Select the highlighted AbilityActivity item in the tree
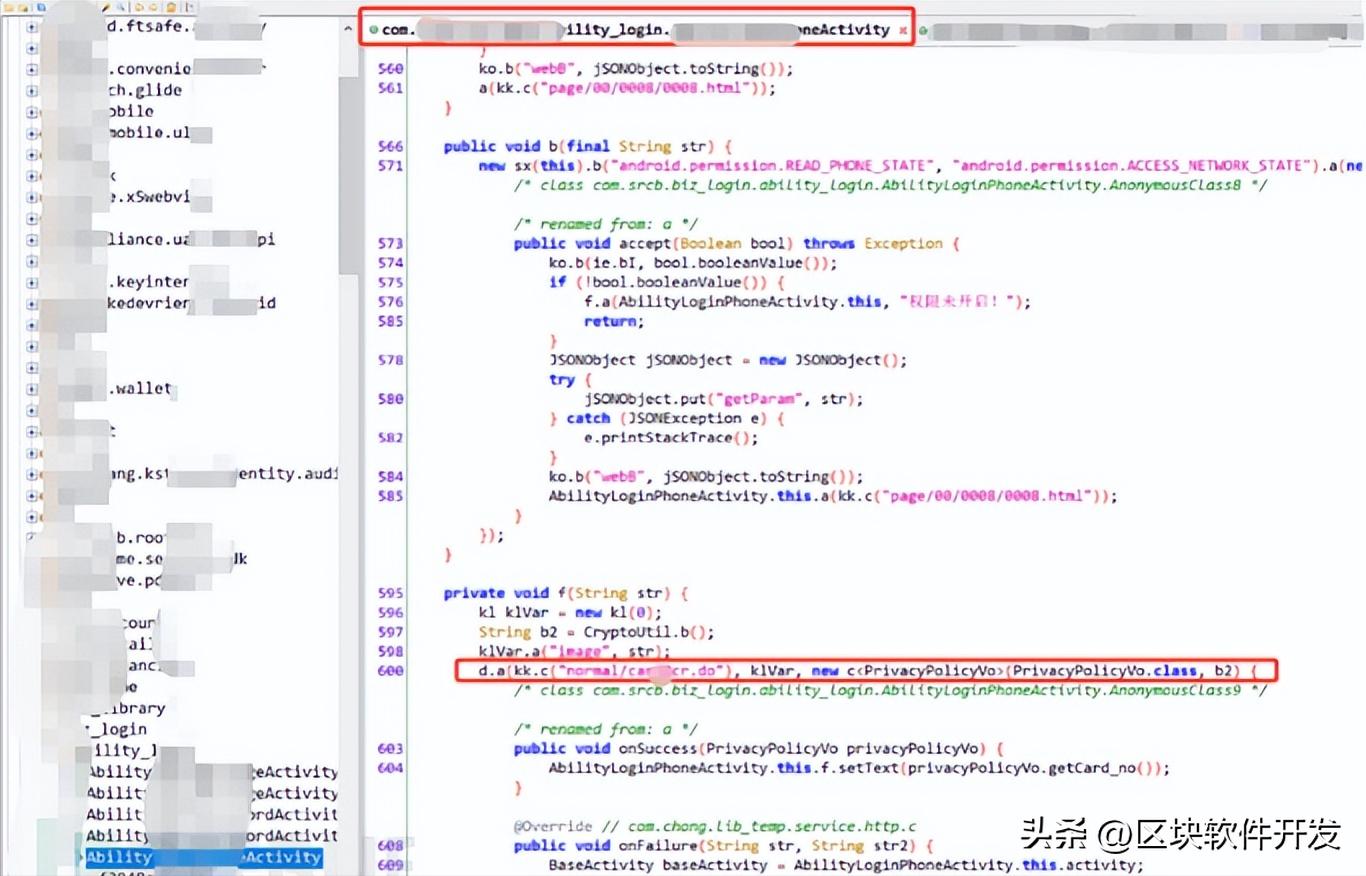The image size is (1366, 876). click(x=200, y=857)
